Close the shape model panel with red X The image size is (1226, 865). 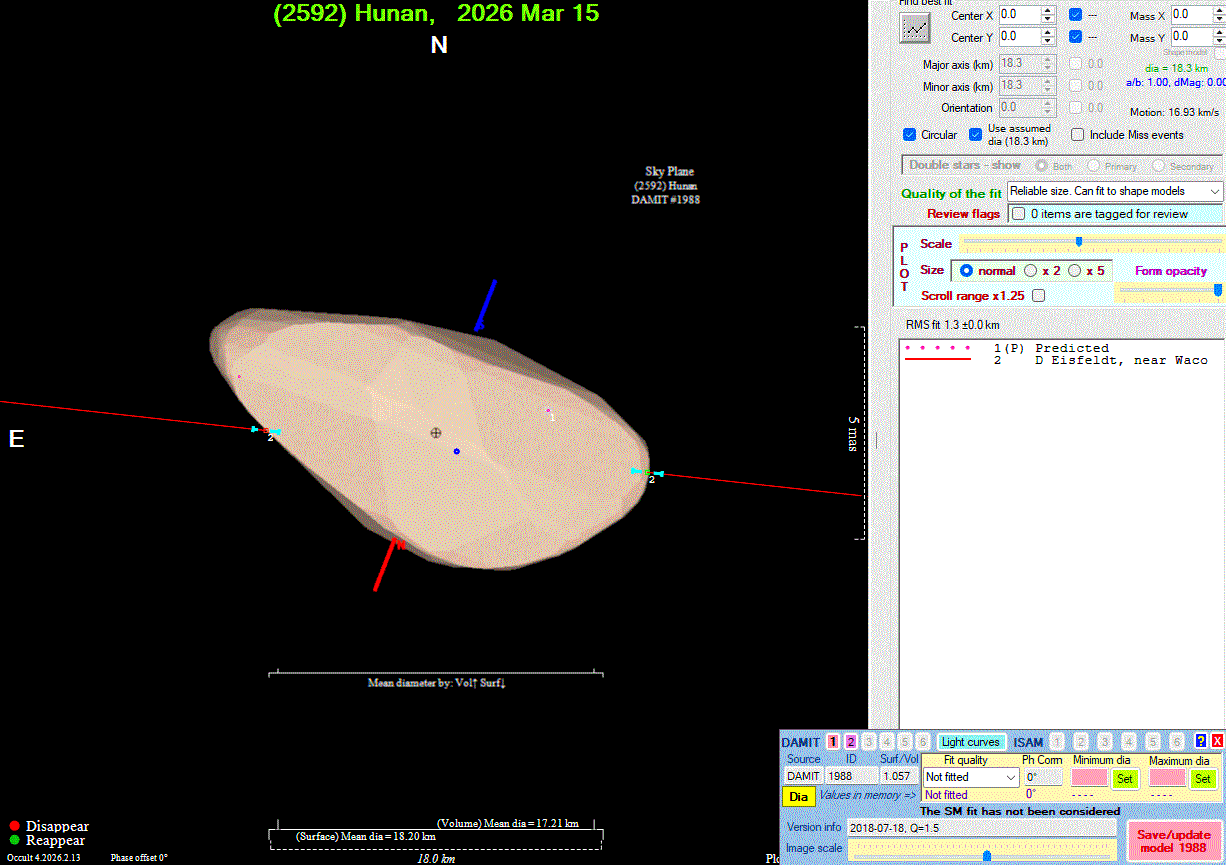[x=1217, y=741]
